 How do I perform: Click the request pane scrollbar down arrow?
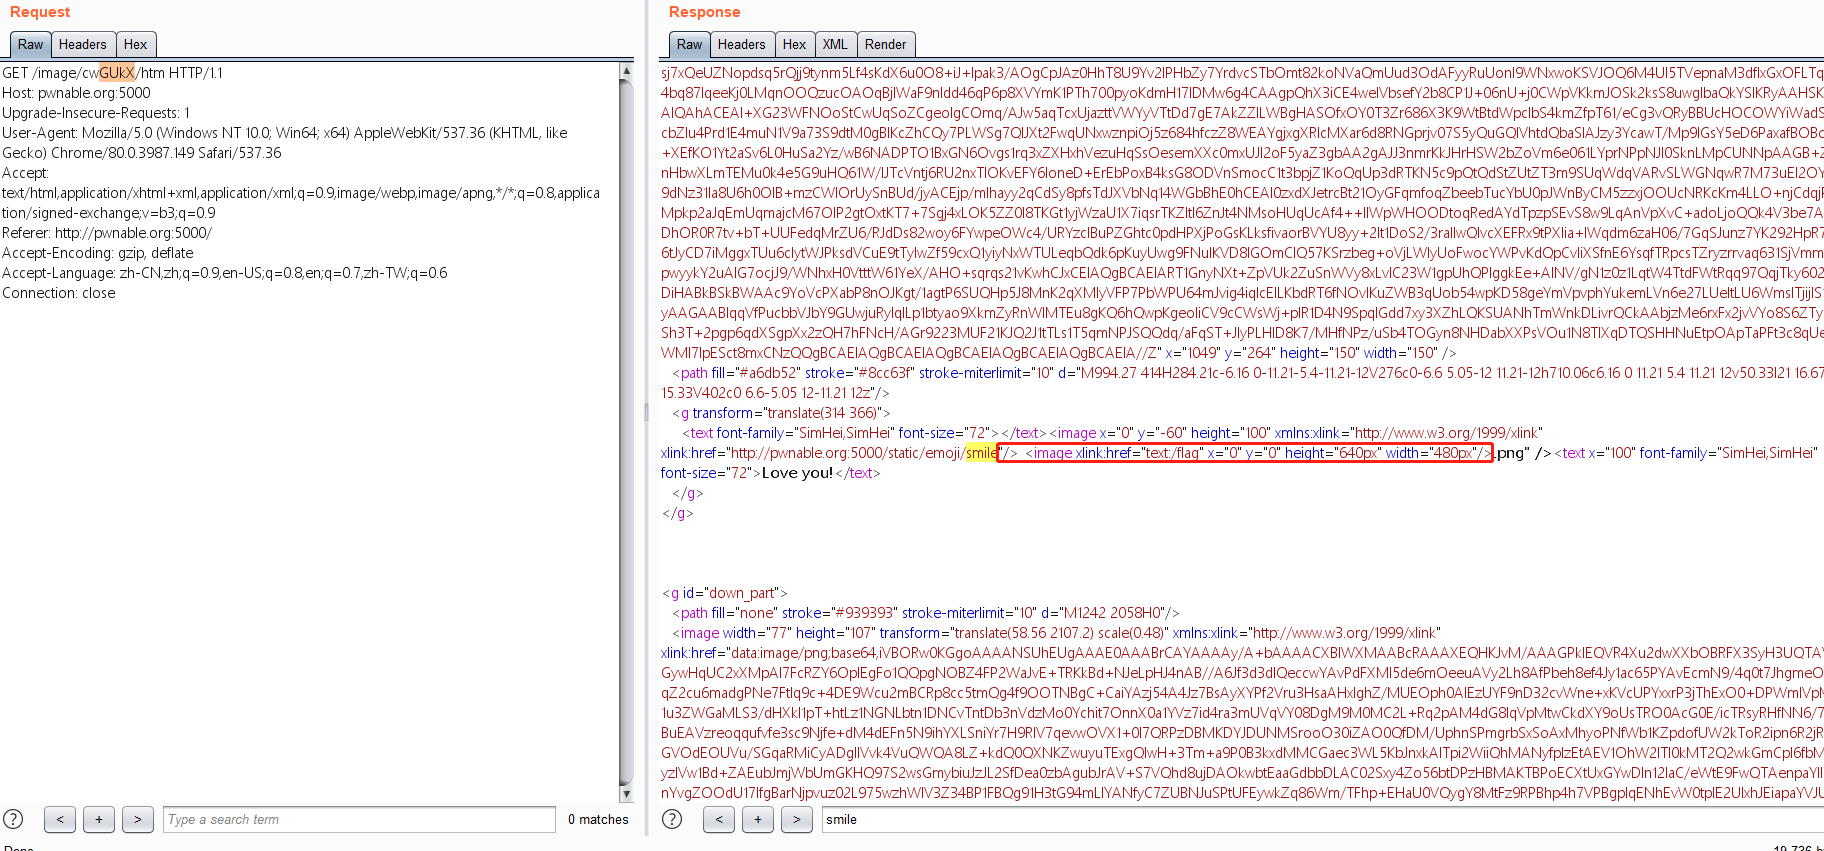(x=626, y=794)
